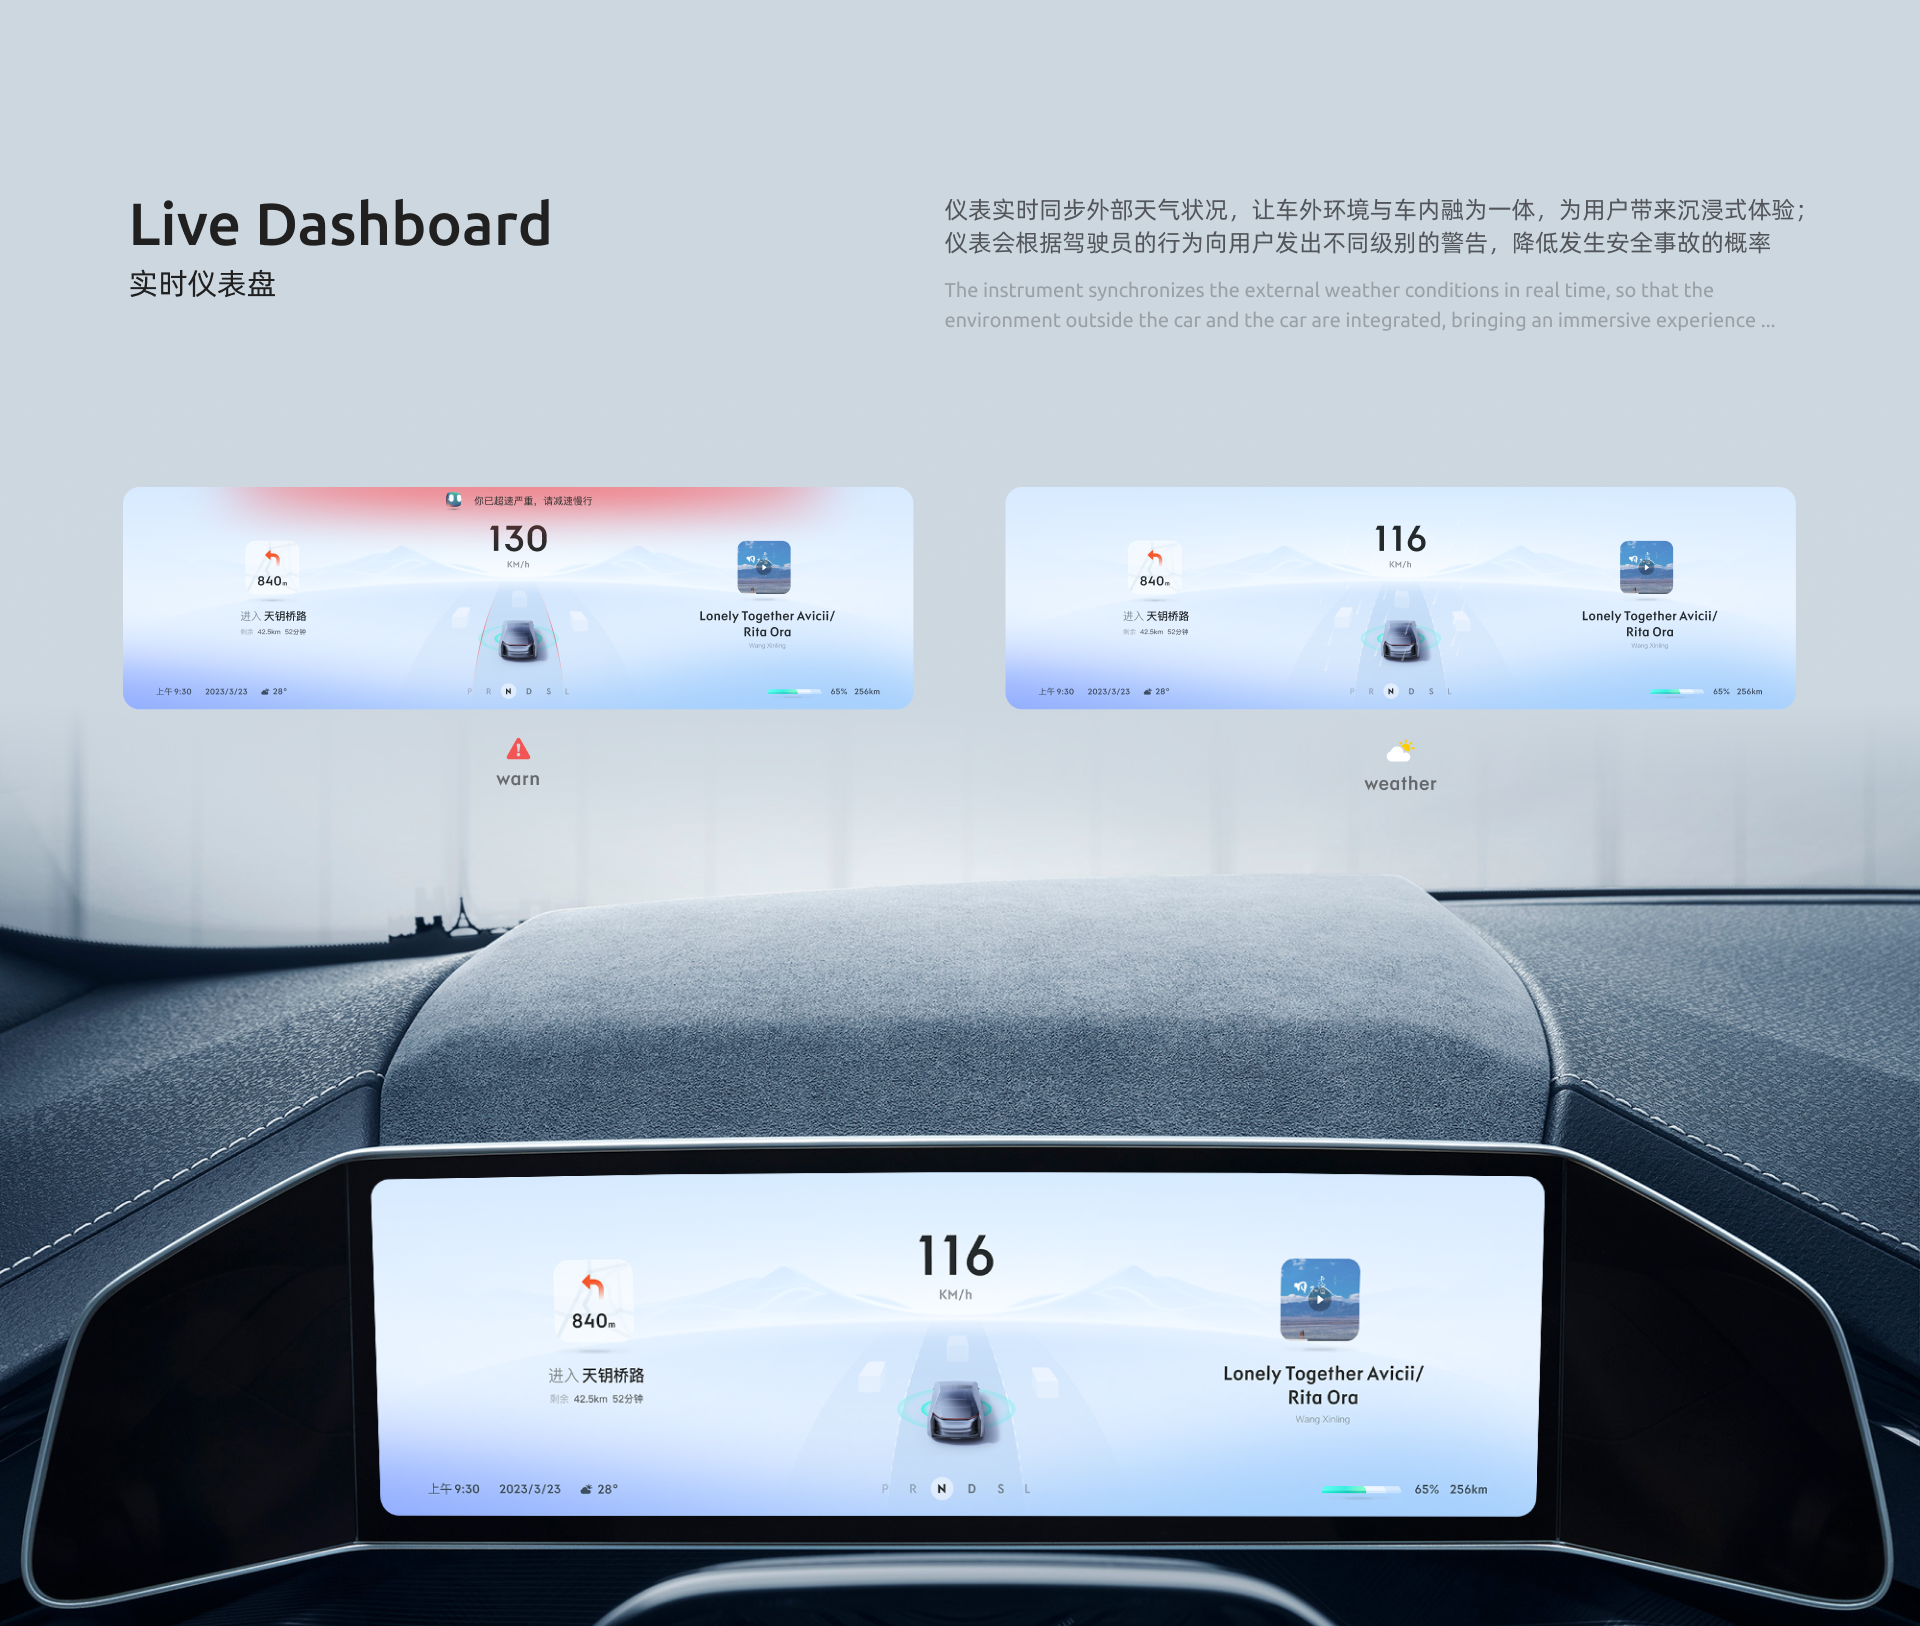Select gear N in the large bottom dashboard
This screenshot has height=1626, width=1920.
[941, 1489]
